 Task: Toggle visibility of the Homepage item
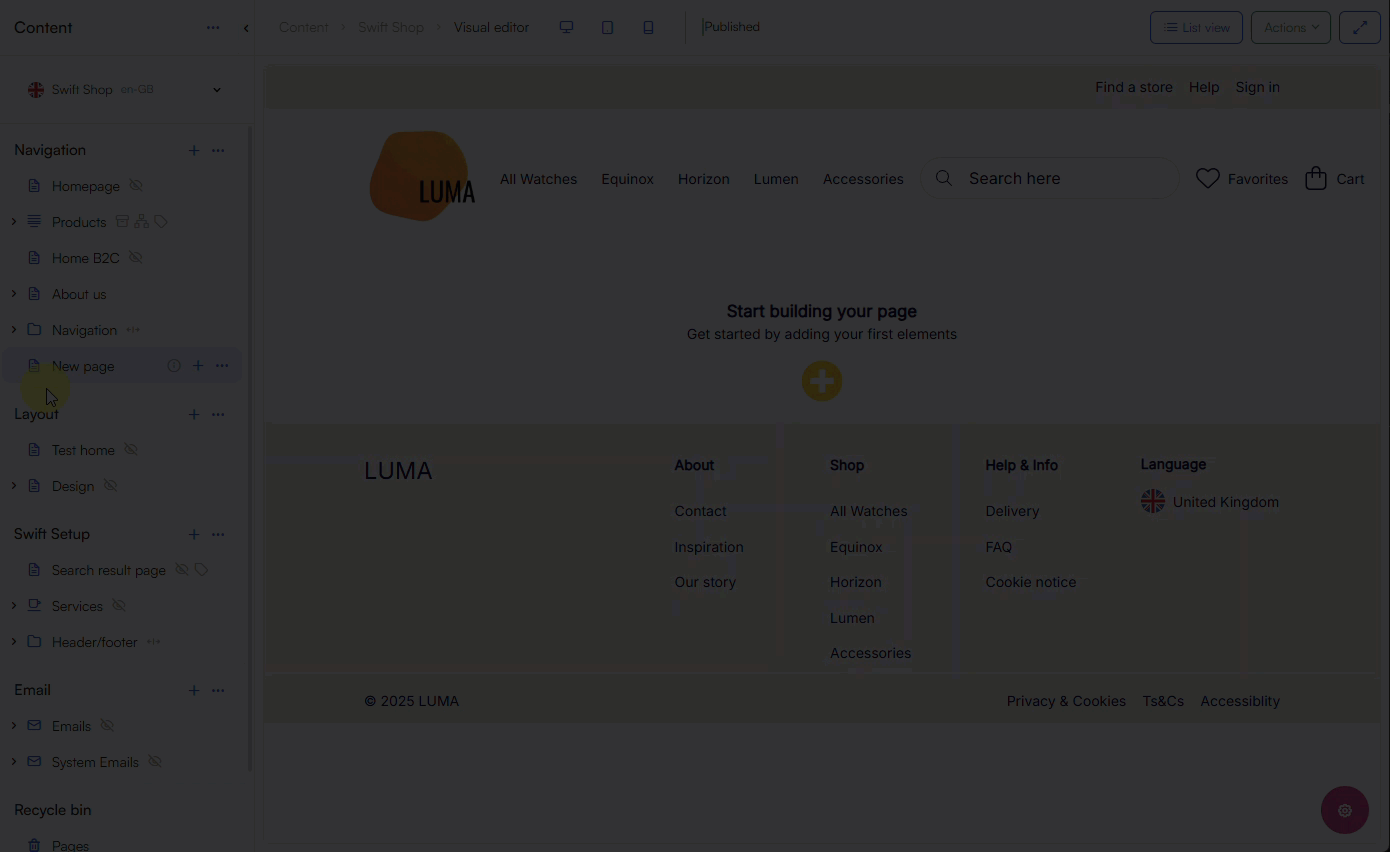(x=136, y=186)
